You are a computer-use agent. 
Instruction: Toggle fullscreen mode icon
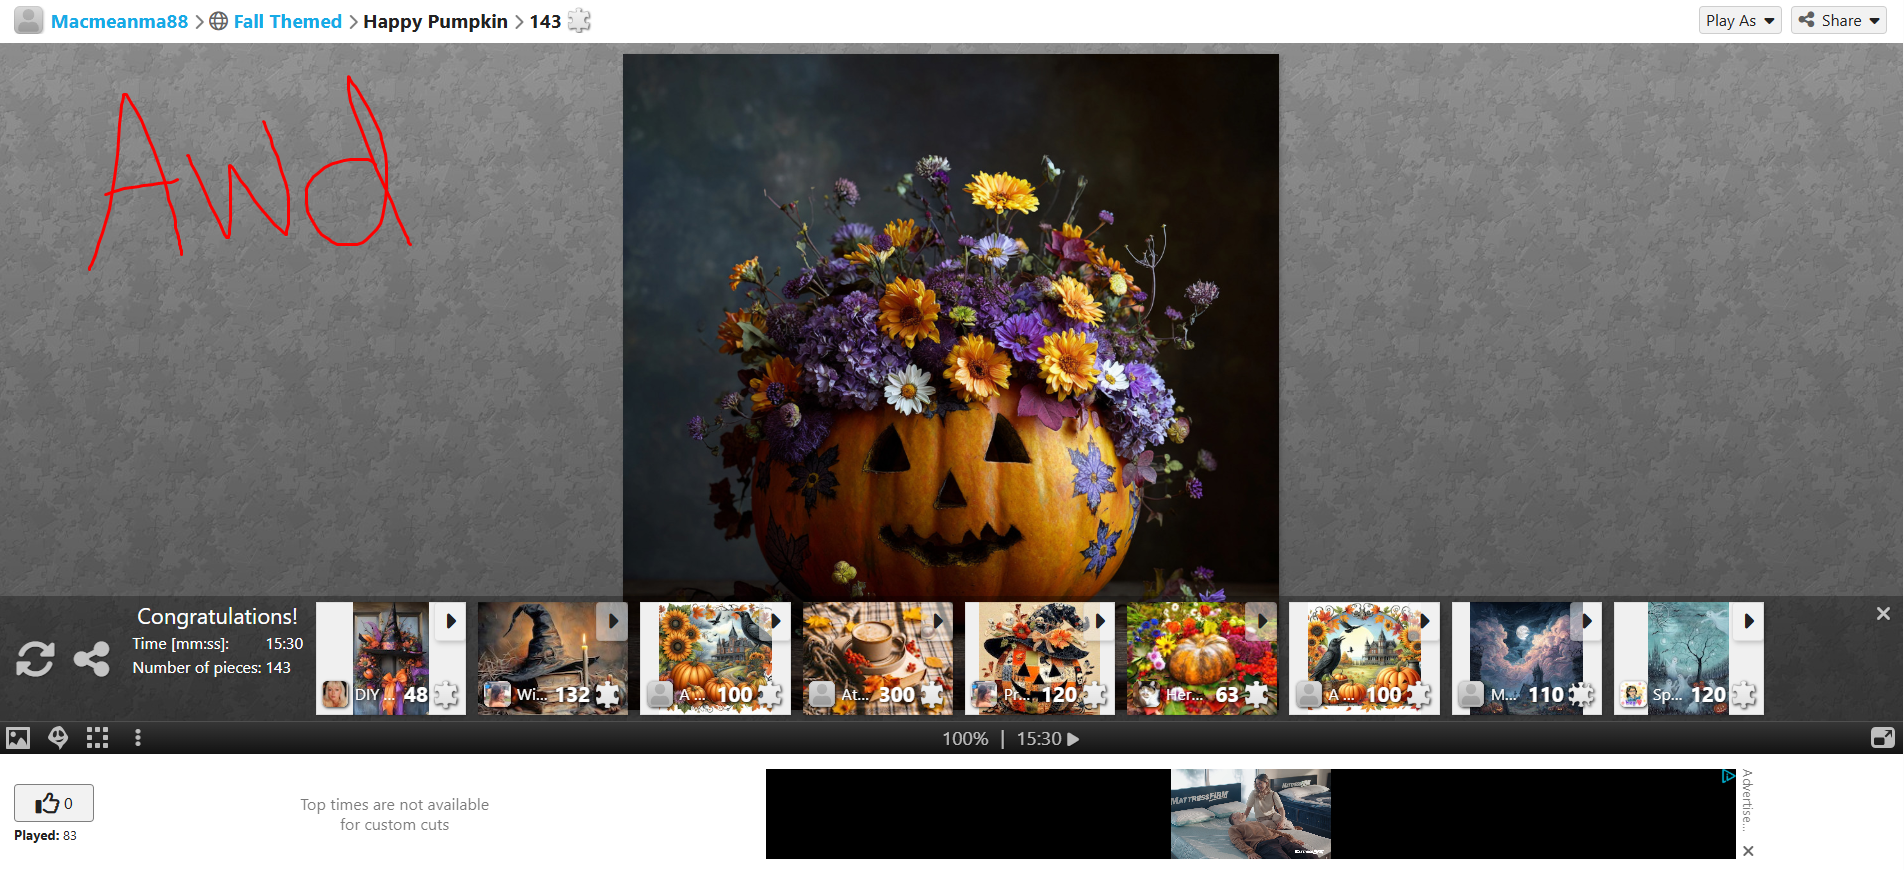click(x=1882, y=738)
